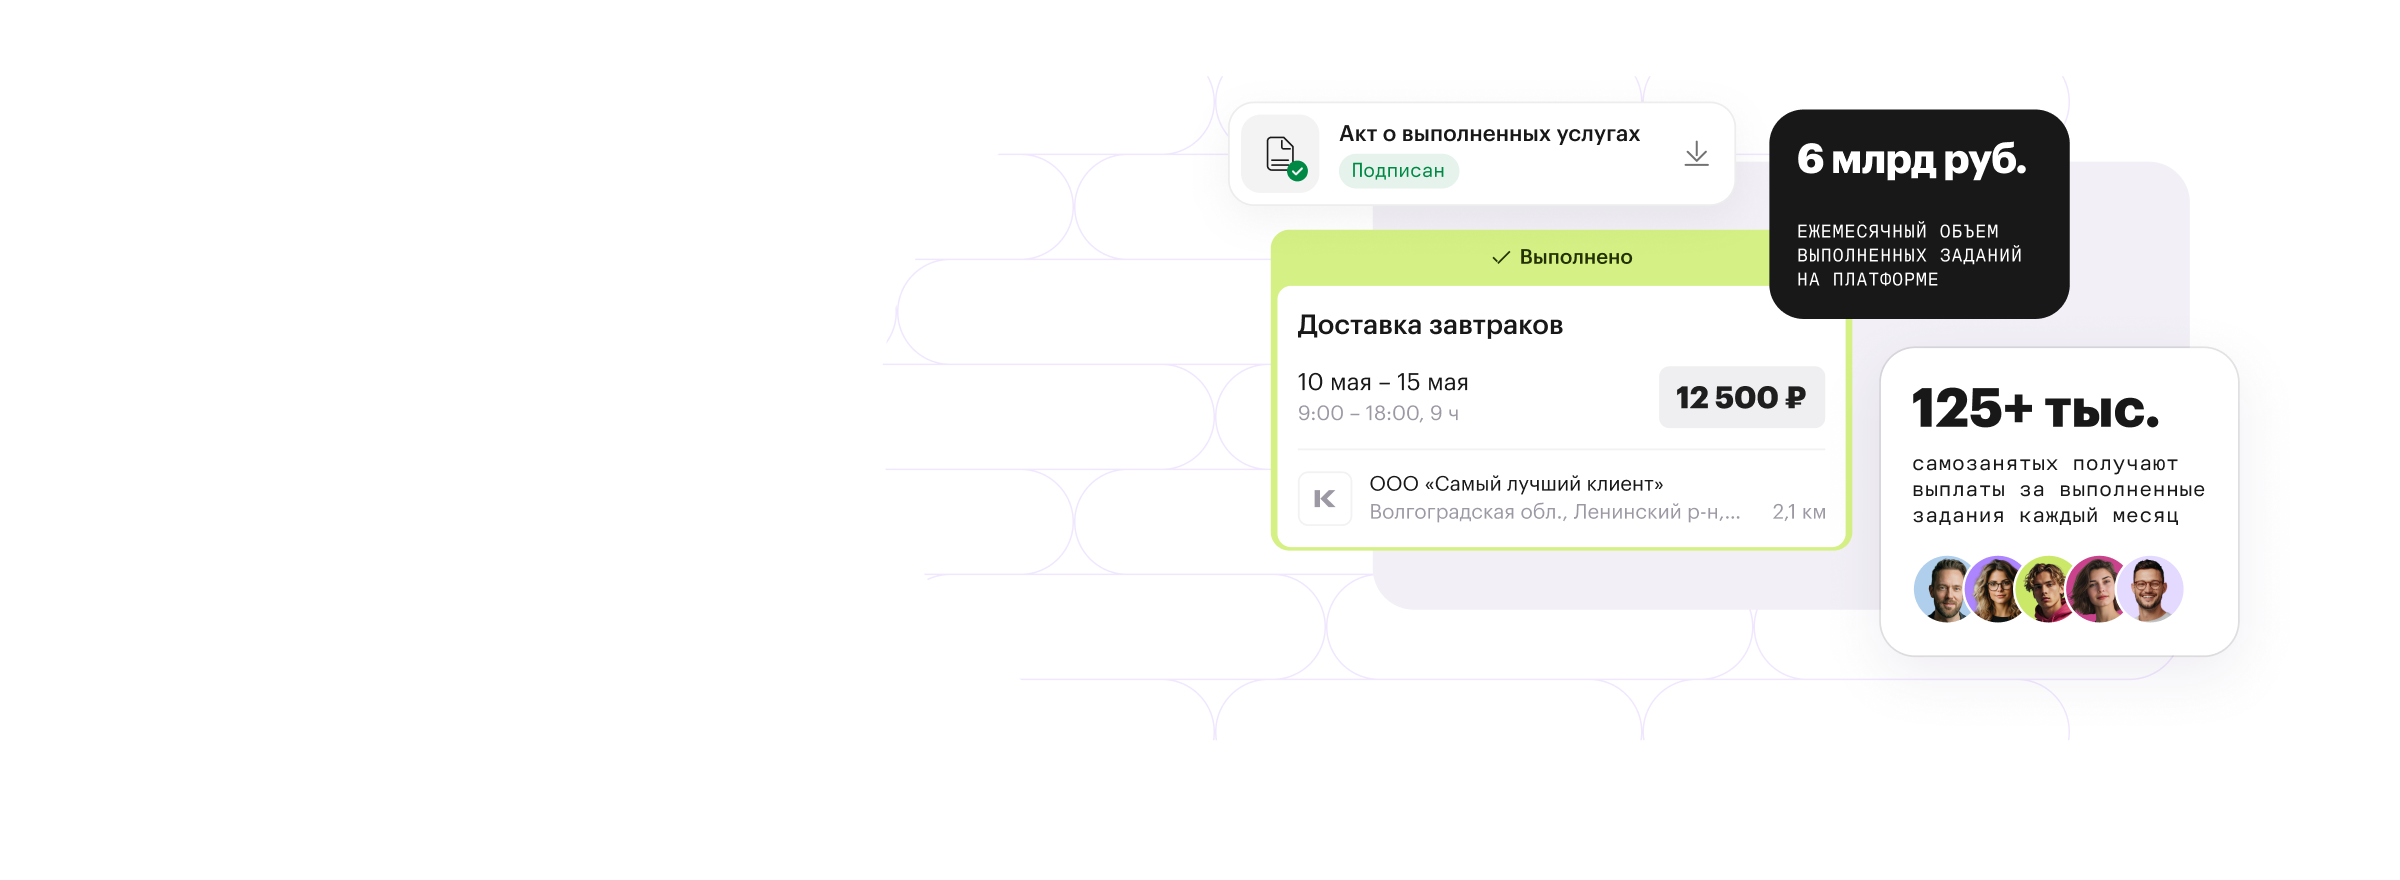The width and height of the screenshot is (2400, 880).
Task: Click the K company logo icon
Action: 1325,498
